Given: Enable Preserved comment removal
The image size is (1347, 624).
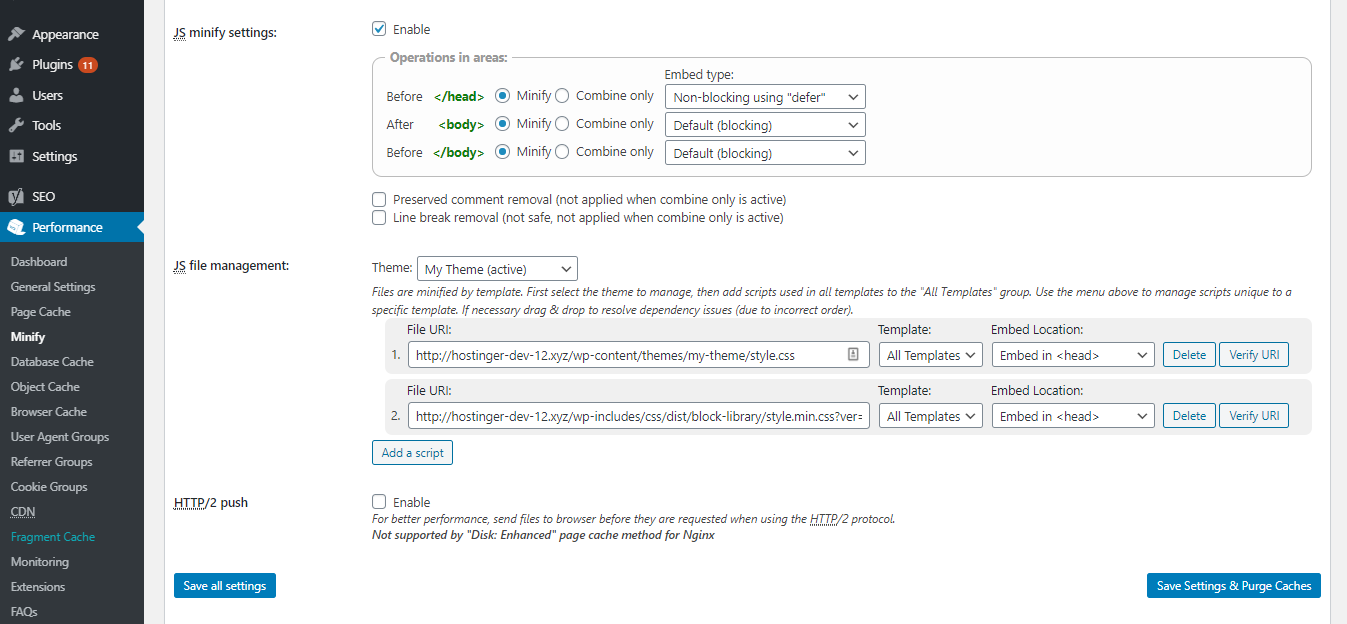Looking at the screenshot, I should [379, 199].
